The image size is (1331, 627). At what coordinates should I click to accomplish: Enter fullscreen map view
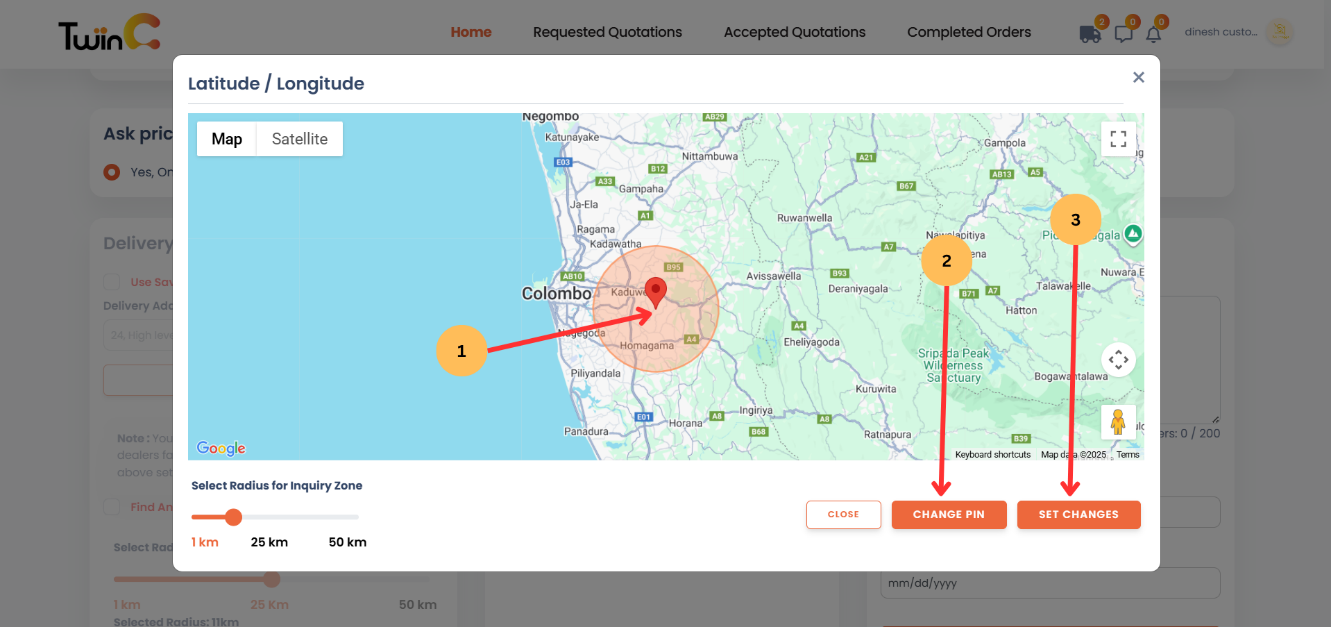1118,139
